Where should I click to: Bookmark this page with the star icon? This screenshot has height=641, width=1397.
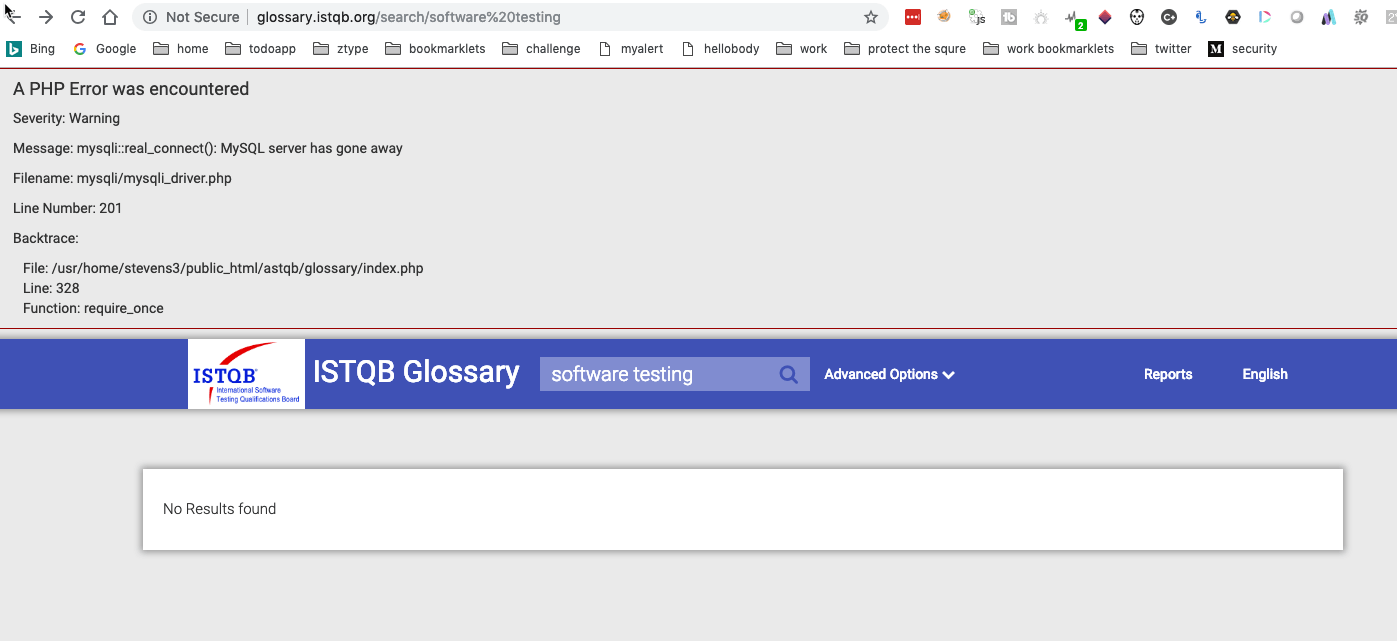coord(870,17)
